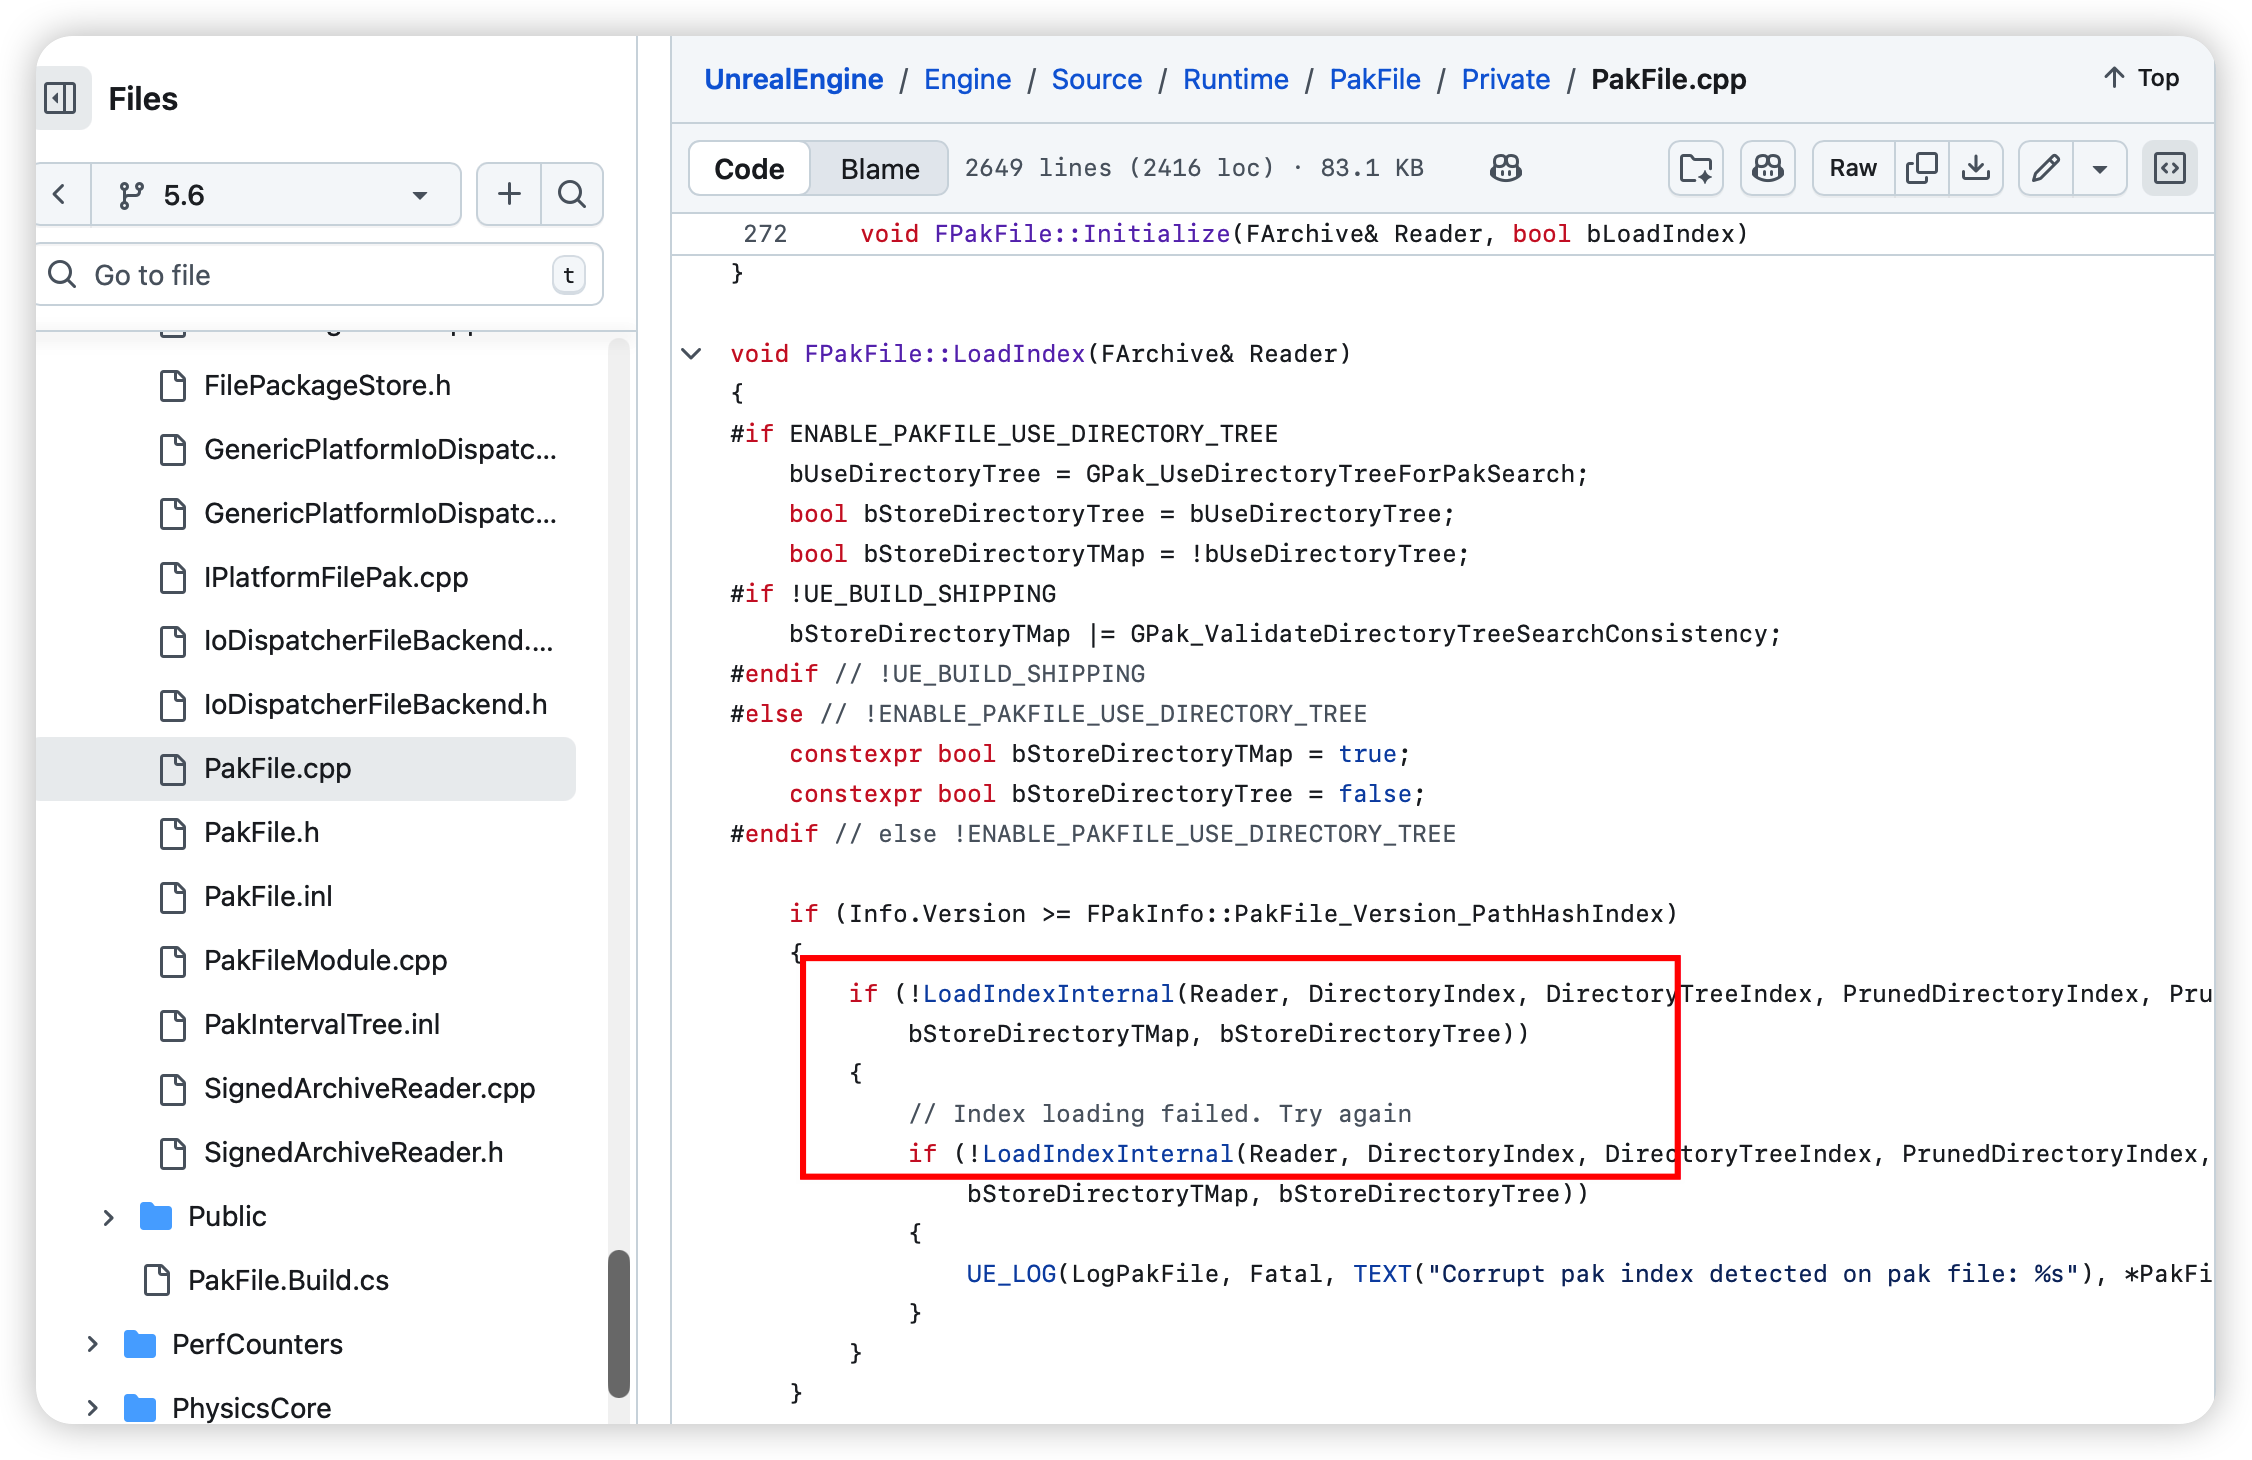
Task: Click the add file plus icon
Action: click(x=509, y=194)
